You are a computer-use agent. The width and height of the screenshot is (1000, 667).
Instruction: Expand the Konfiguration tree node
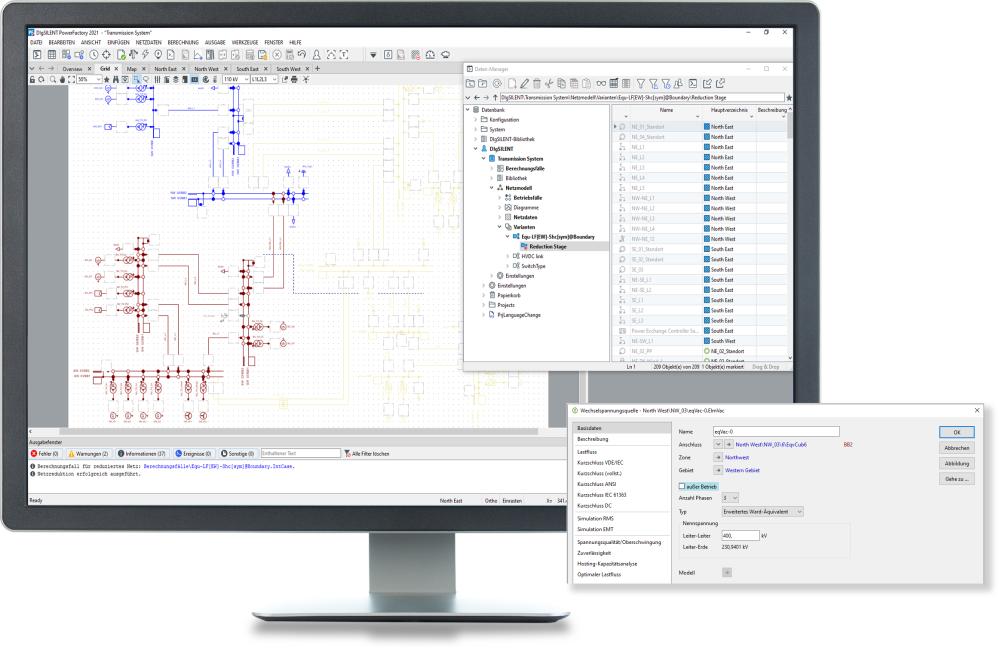(476, 119)
